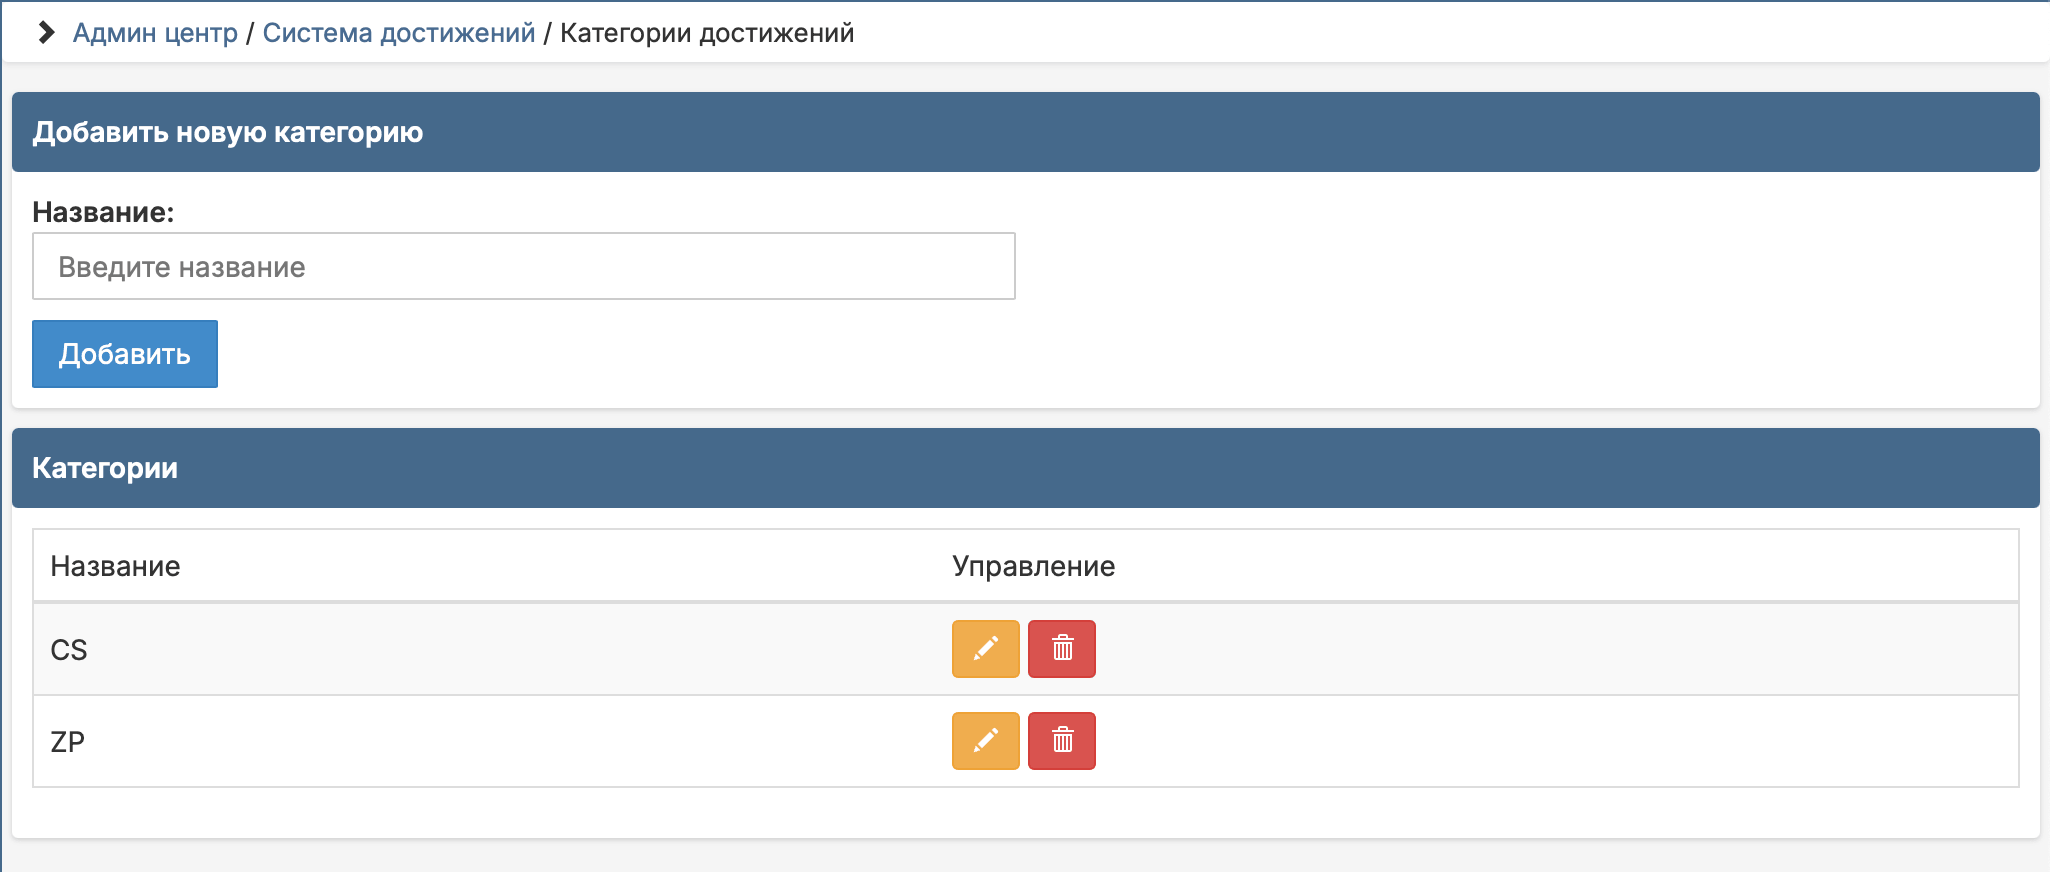Click the CS row in the table
The image size is (2050, 872).
(400, 648)
